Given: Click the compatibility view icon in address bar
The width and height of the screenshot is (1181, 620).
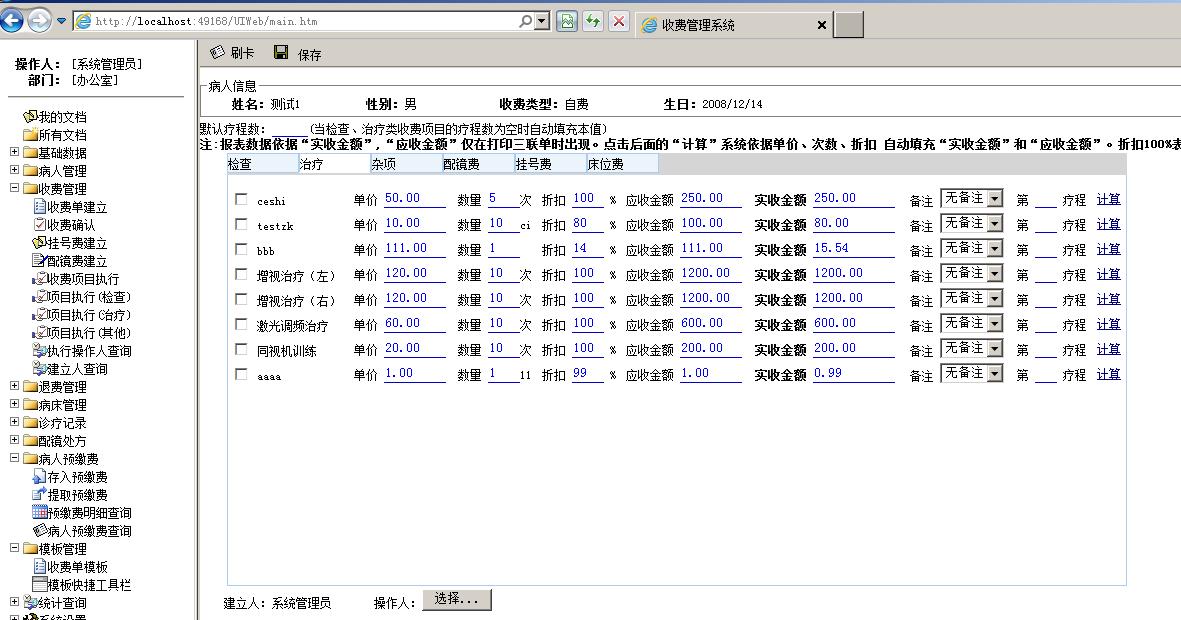Looking at the screenshot, I should click(x=567, y=21).
